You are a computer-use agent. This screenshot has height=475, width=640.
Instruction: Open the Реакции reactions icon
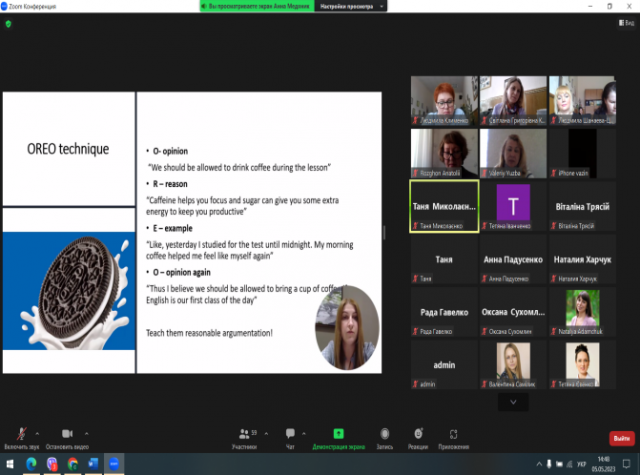(x=416, y=436)
